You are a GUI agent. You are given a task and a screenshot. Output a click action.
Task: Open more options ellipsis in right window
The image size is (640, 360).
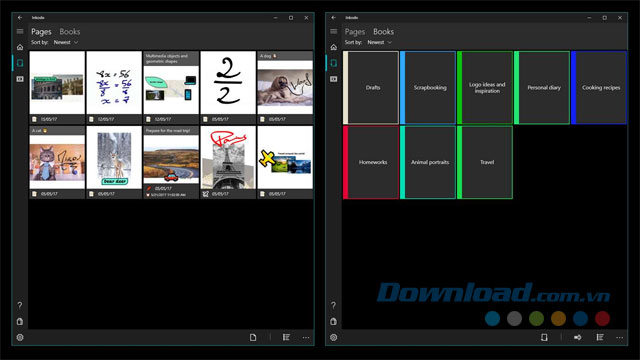620,338
